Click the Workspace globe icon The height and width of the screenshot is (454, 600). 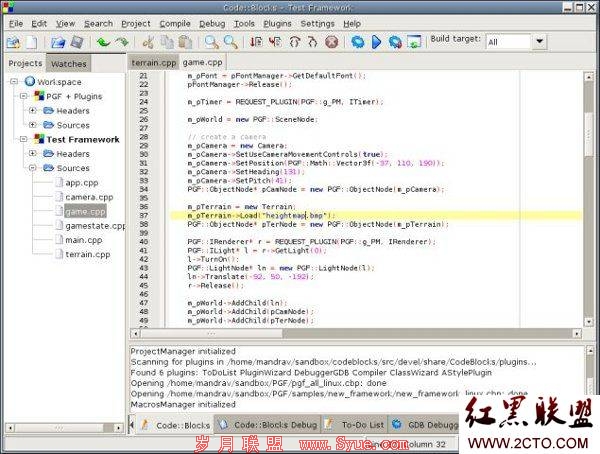(x=29, y=81)
